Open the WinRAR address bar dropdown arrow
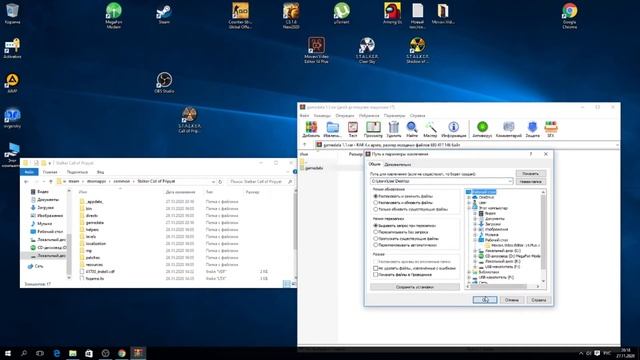The image size is (640, 360). click(617, 145)
